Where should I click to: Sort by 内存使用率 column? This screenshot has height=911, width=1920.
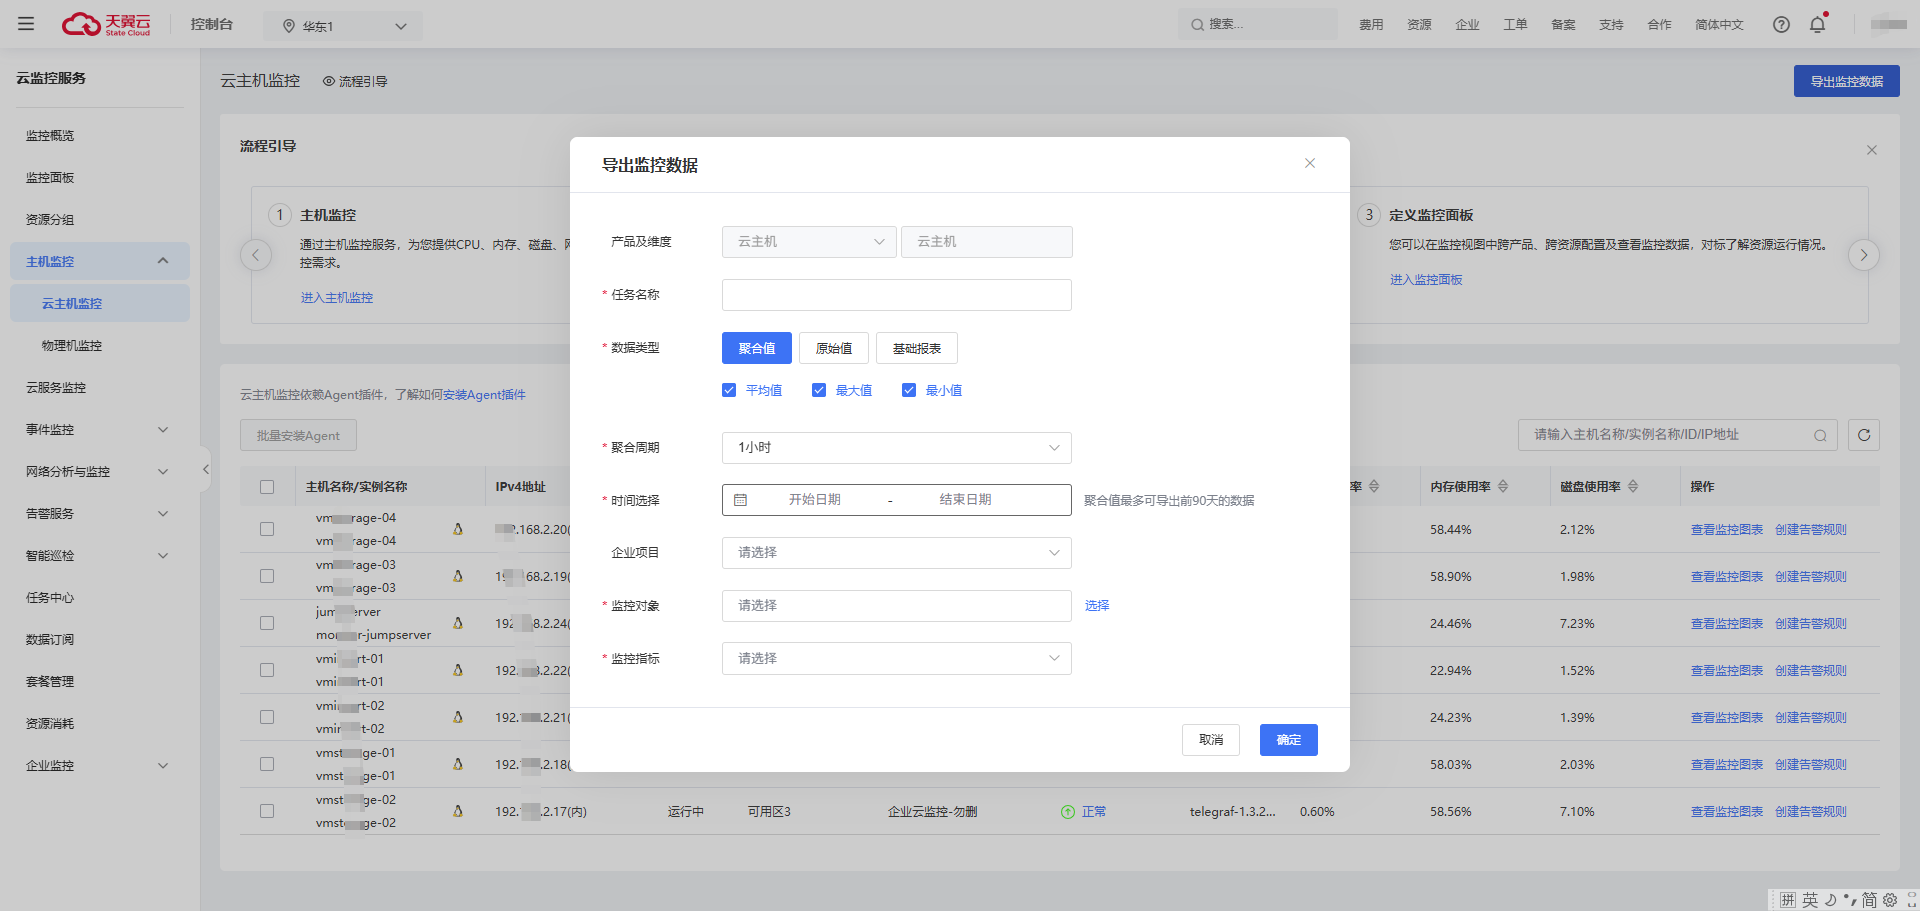pyautogui.click(x=1503, y=486)
